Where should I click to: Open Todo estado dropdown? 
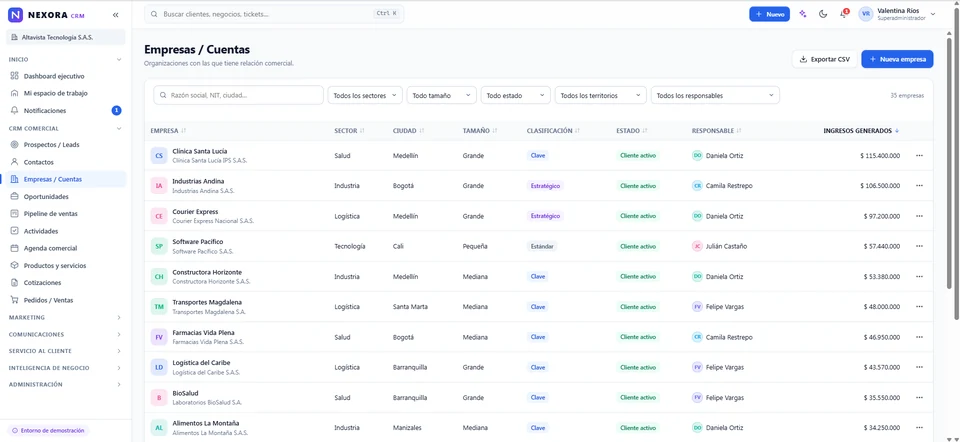tap(516, 96)
